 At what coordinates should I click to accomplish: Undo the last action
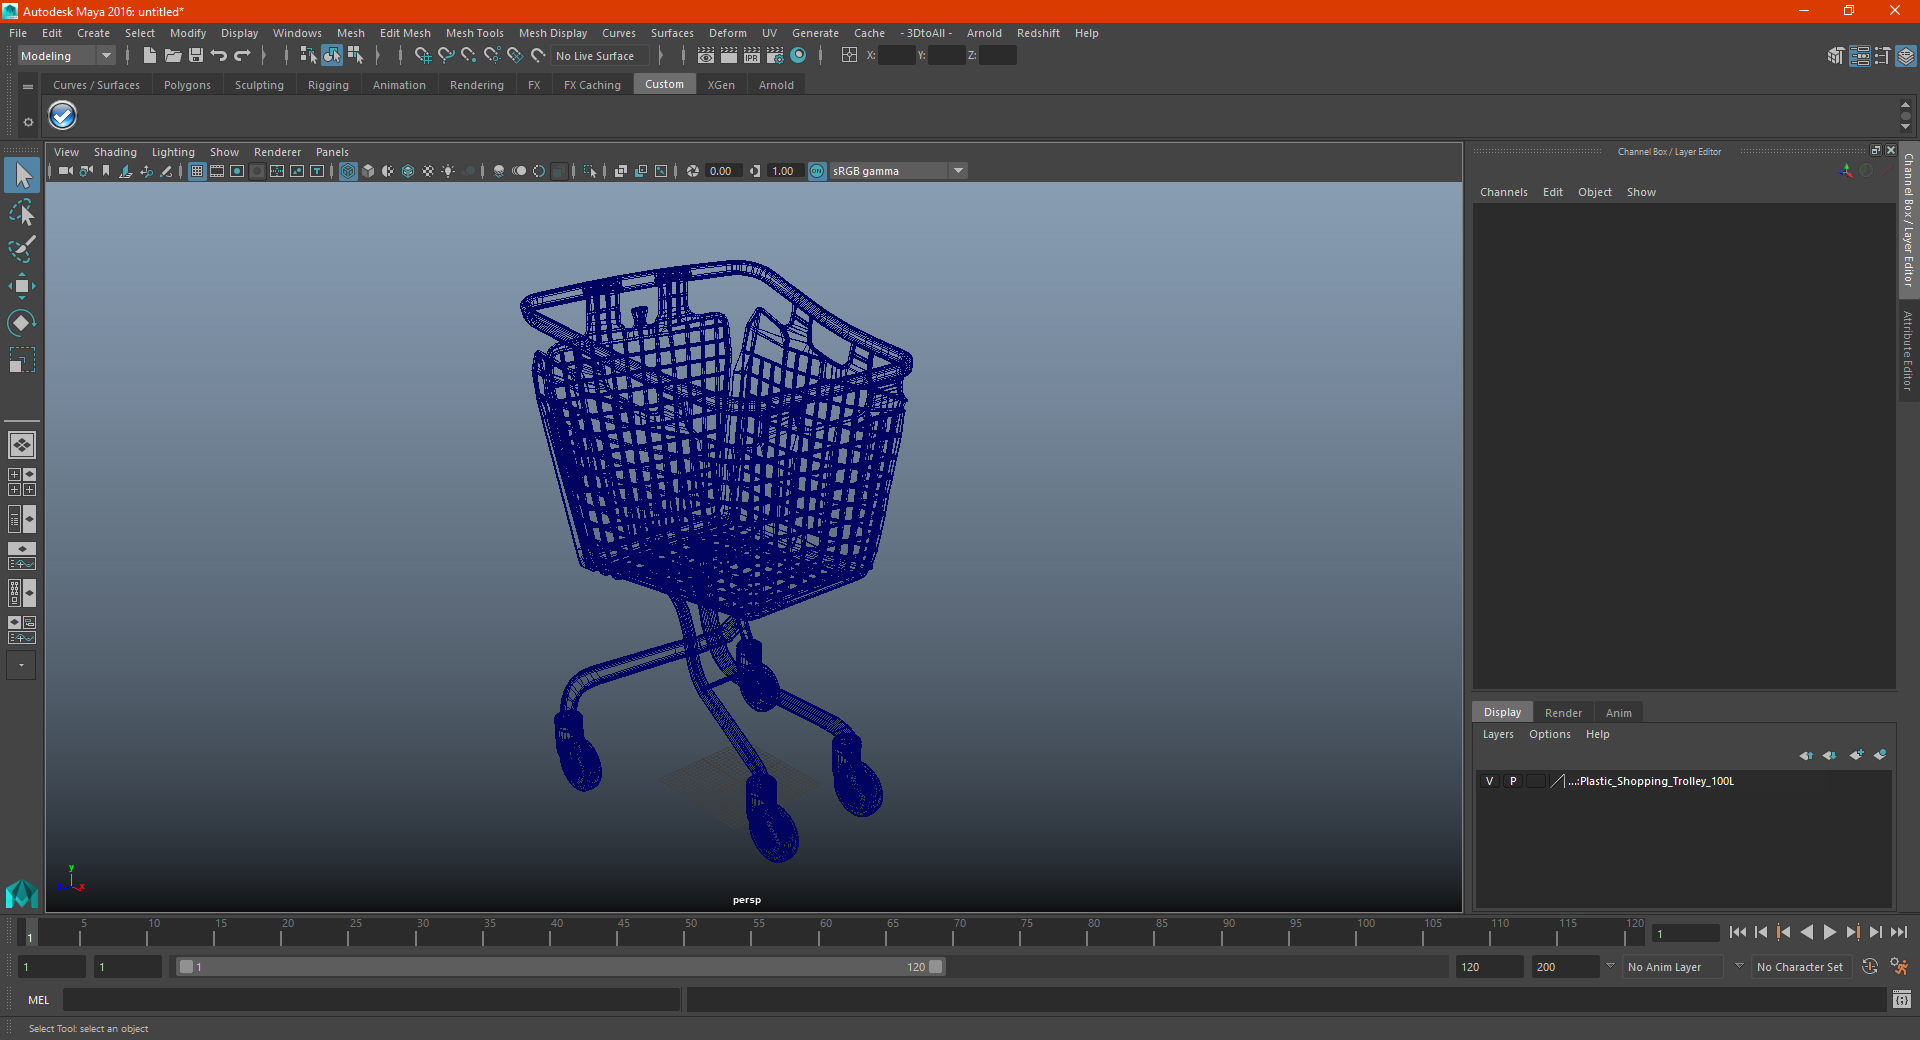219,56
